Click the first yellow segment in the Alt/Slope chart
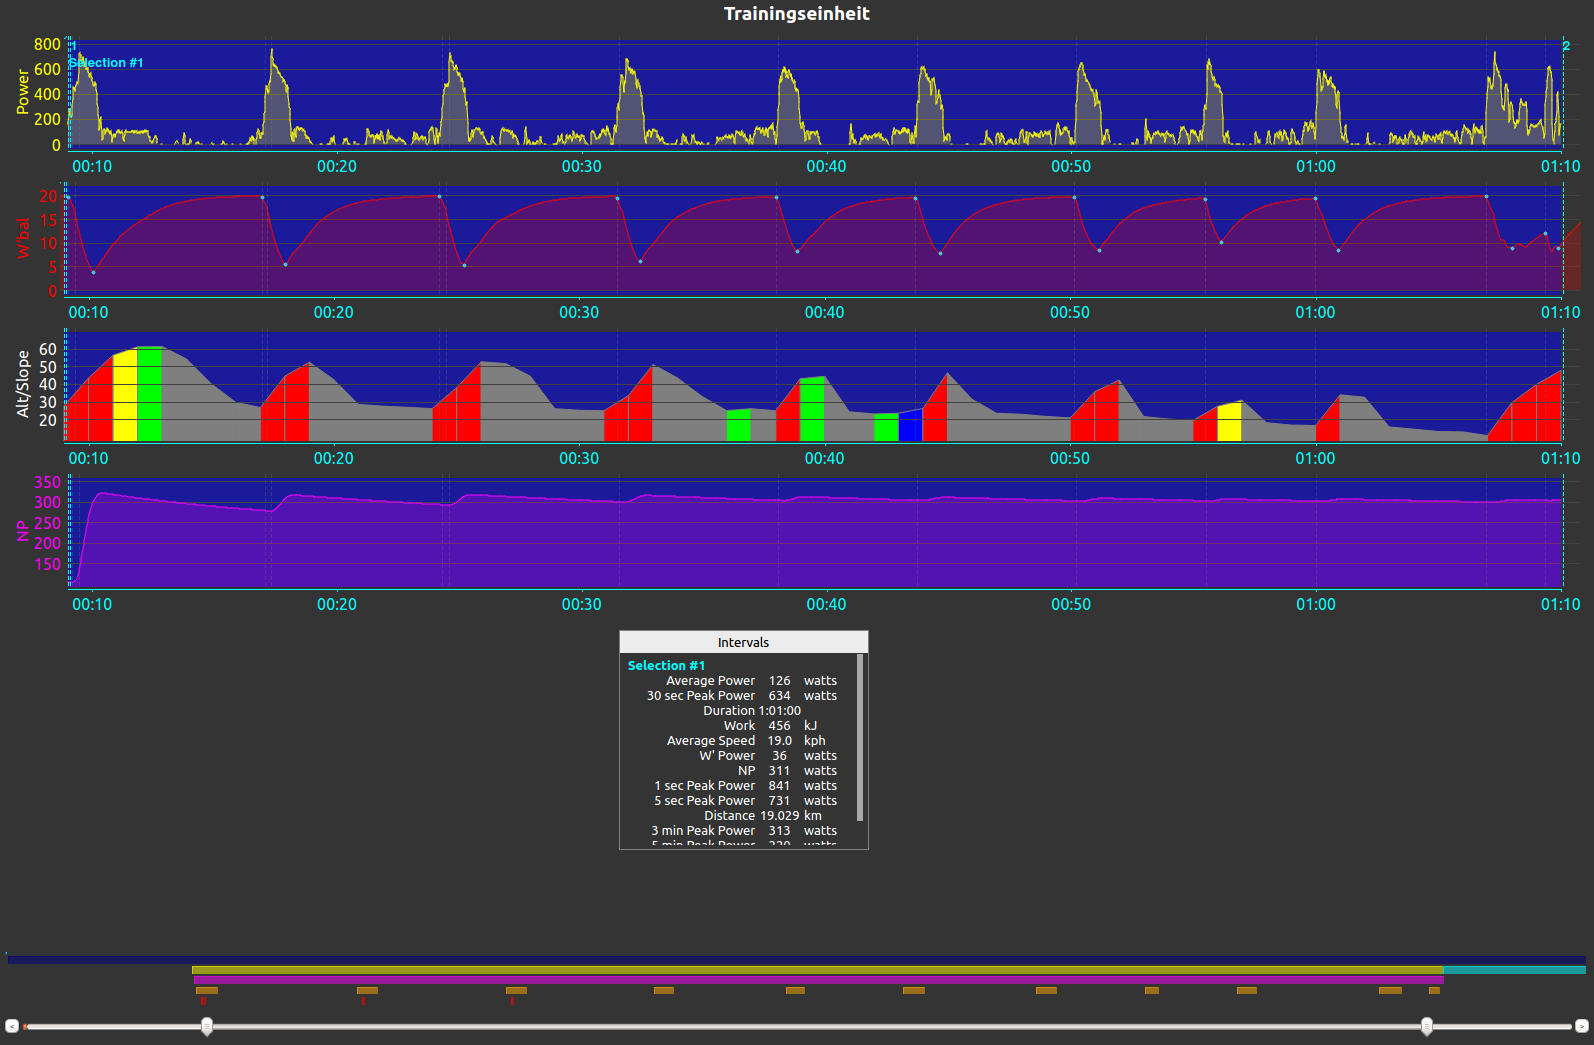This screenshot has width=1594, height=1045. (125, 398)
